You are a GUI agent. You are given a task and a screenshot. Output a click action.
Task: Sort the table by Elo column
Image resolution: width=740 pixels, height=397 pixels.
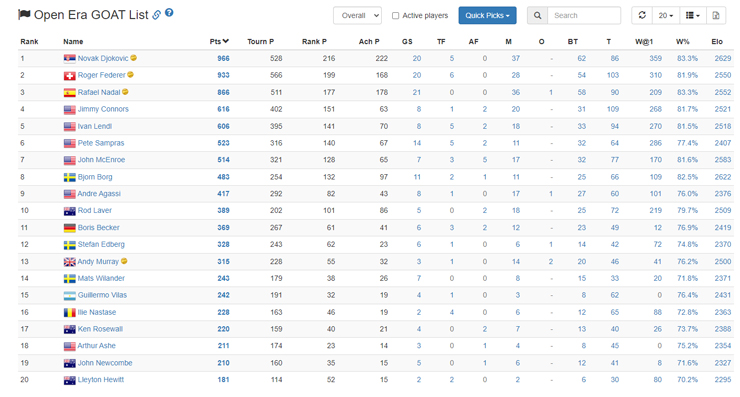pos(717,42)
